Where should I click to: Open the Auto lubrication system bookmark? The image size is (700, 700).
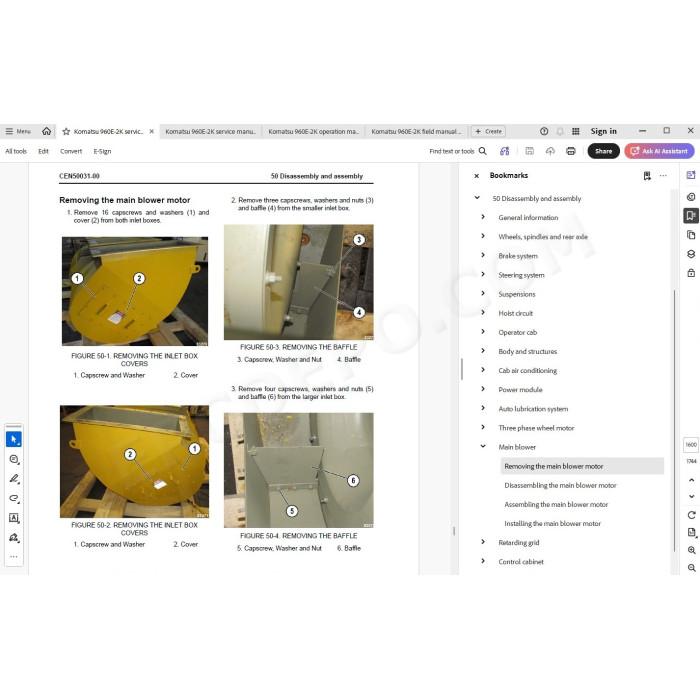pyautogui.click(x=533, y=409)
